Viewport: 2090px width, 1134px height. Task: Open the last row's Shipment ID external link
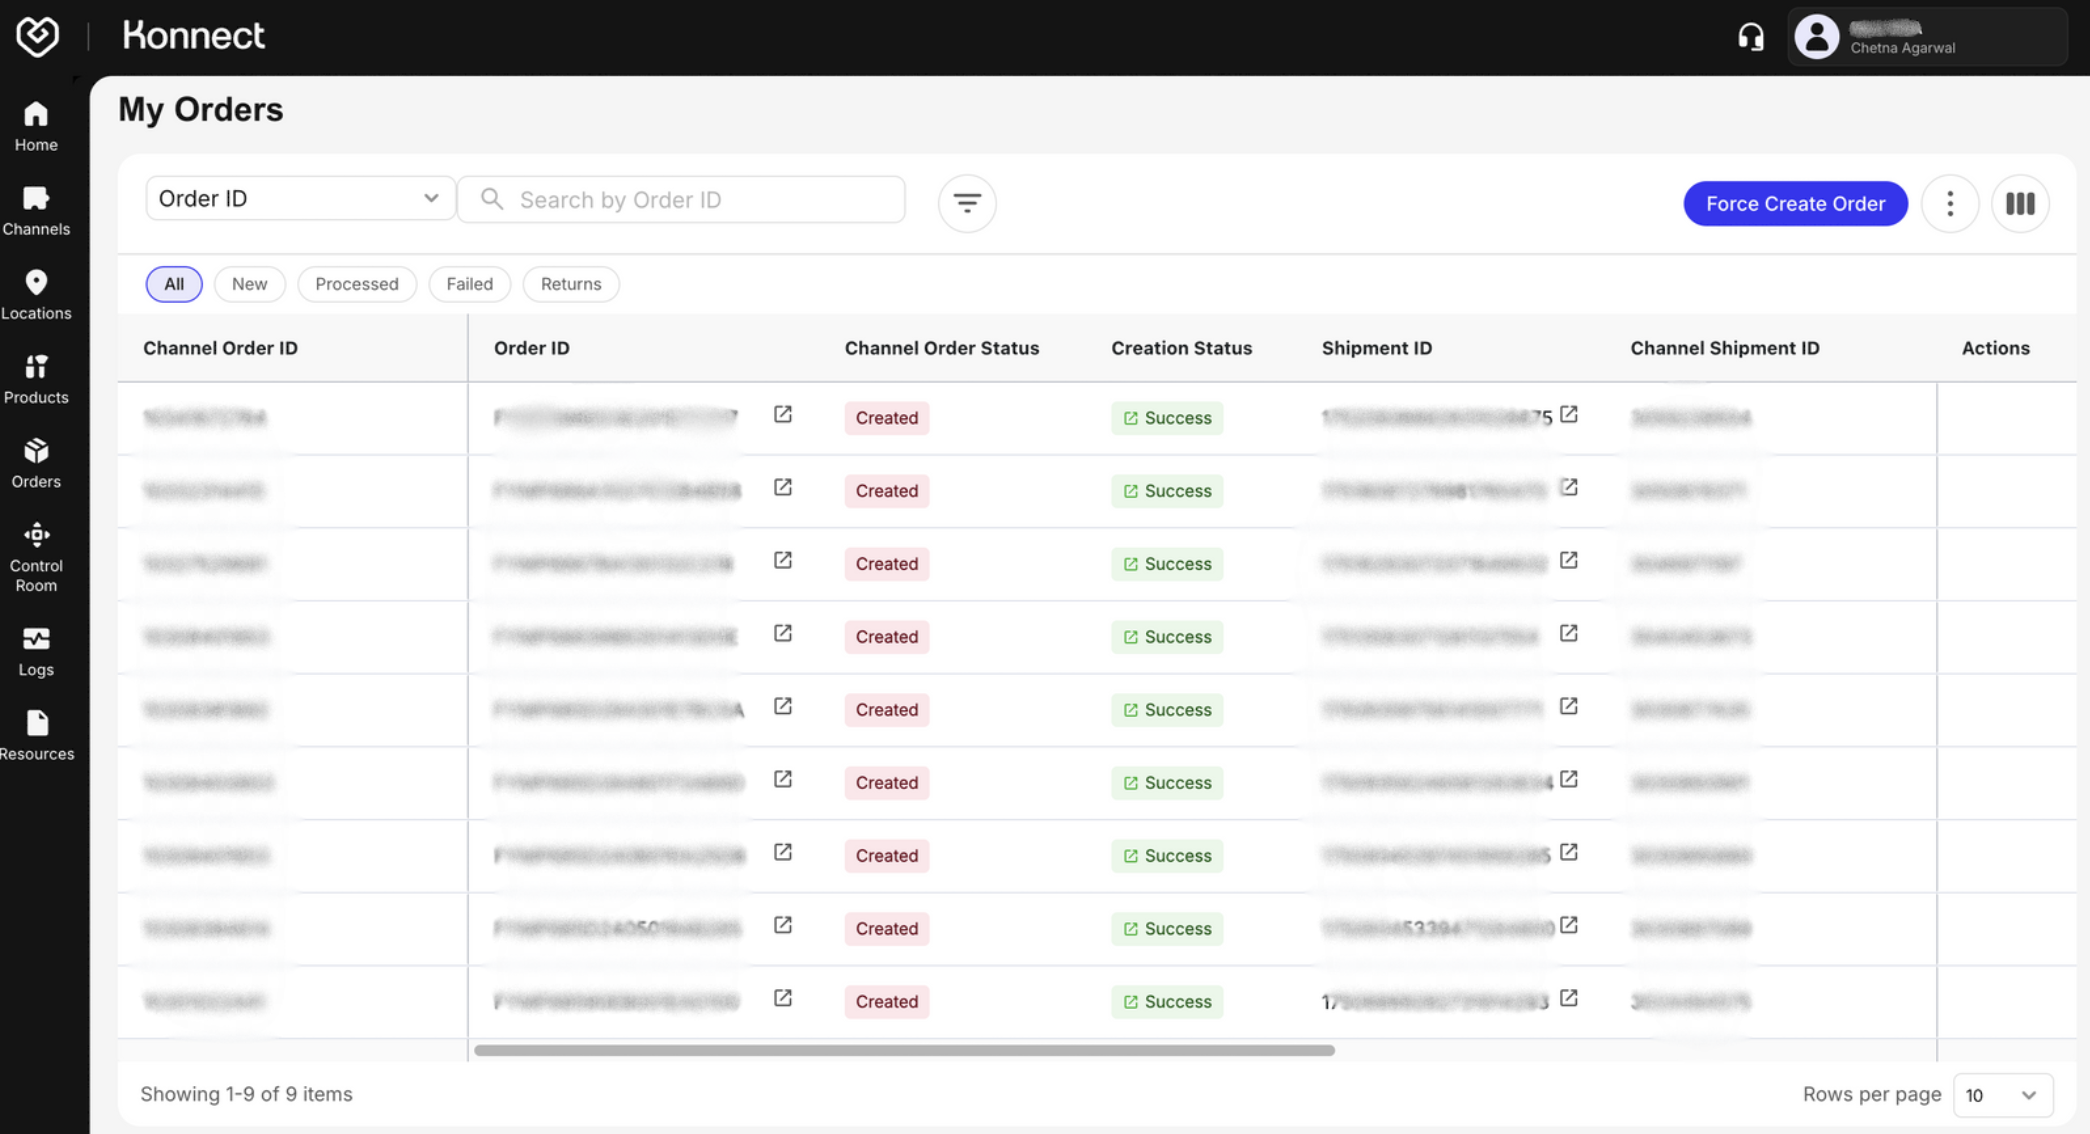coord(1569,998)
